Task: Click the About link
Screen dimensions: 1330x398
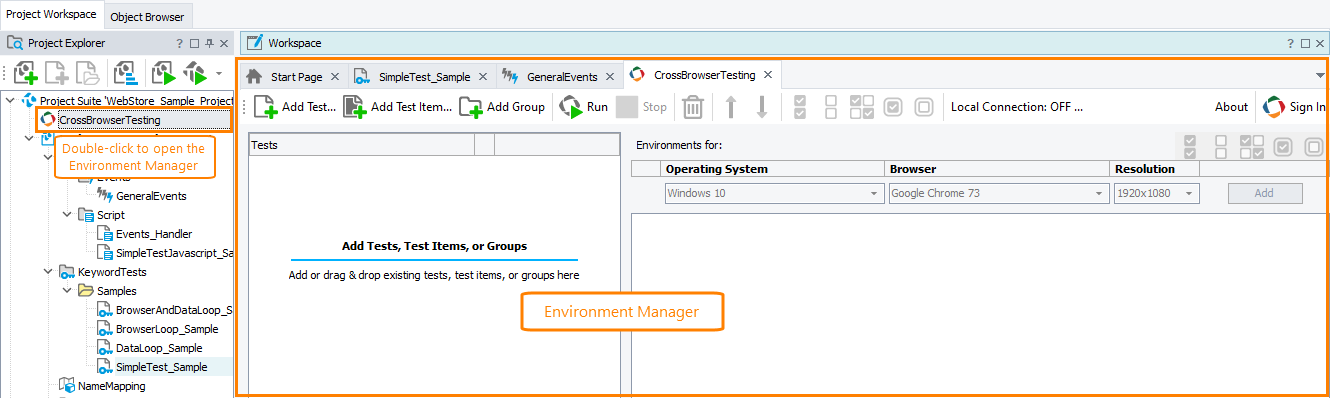Action: click(x=1231, y=107)
